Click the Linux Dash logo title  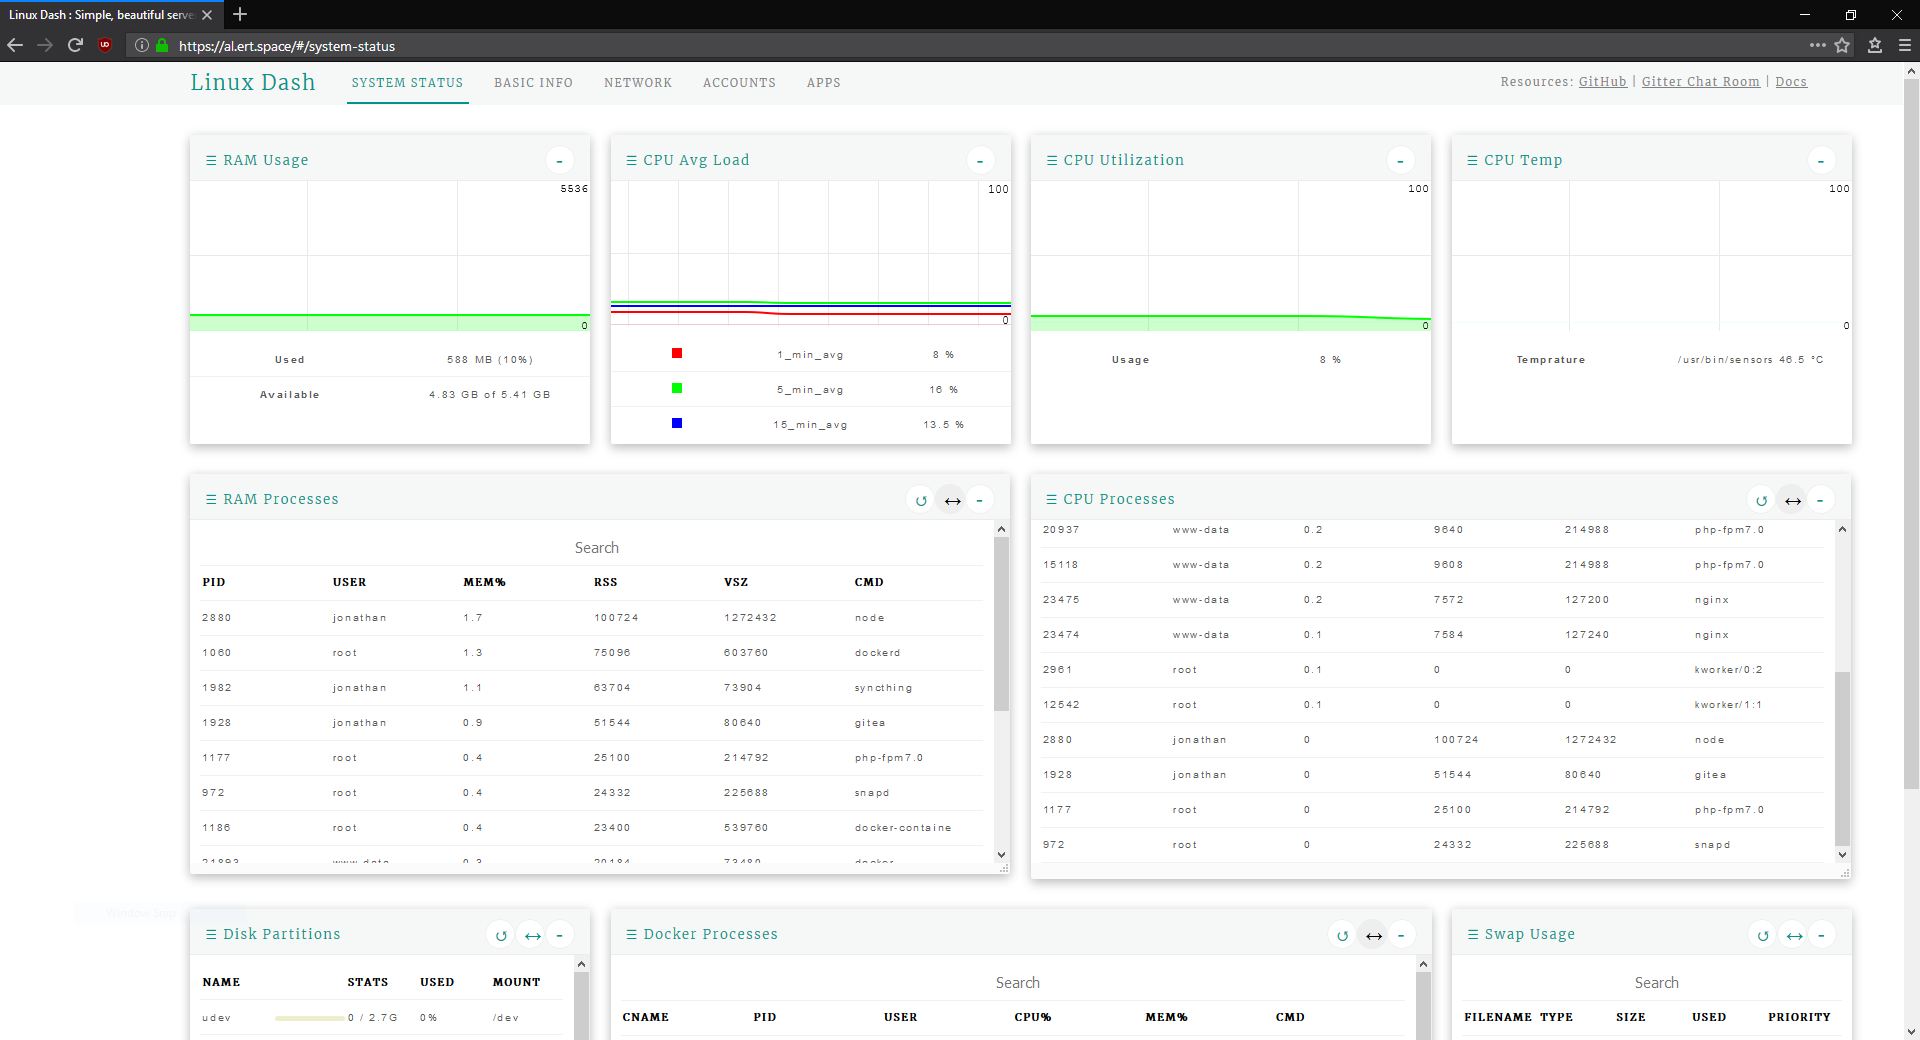coord(253,82)
